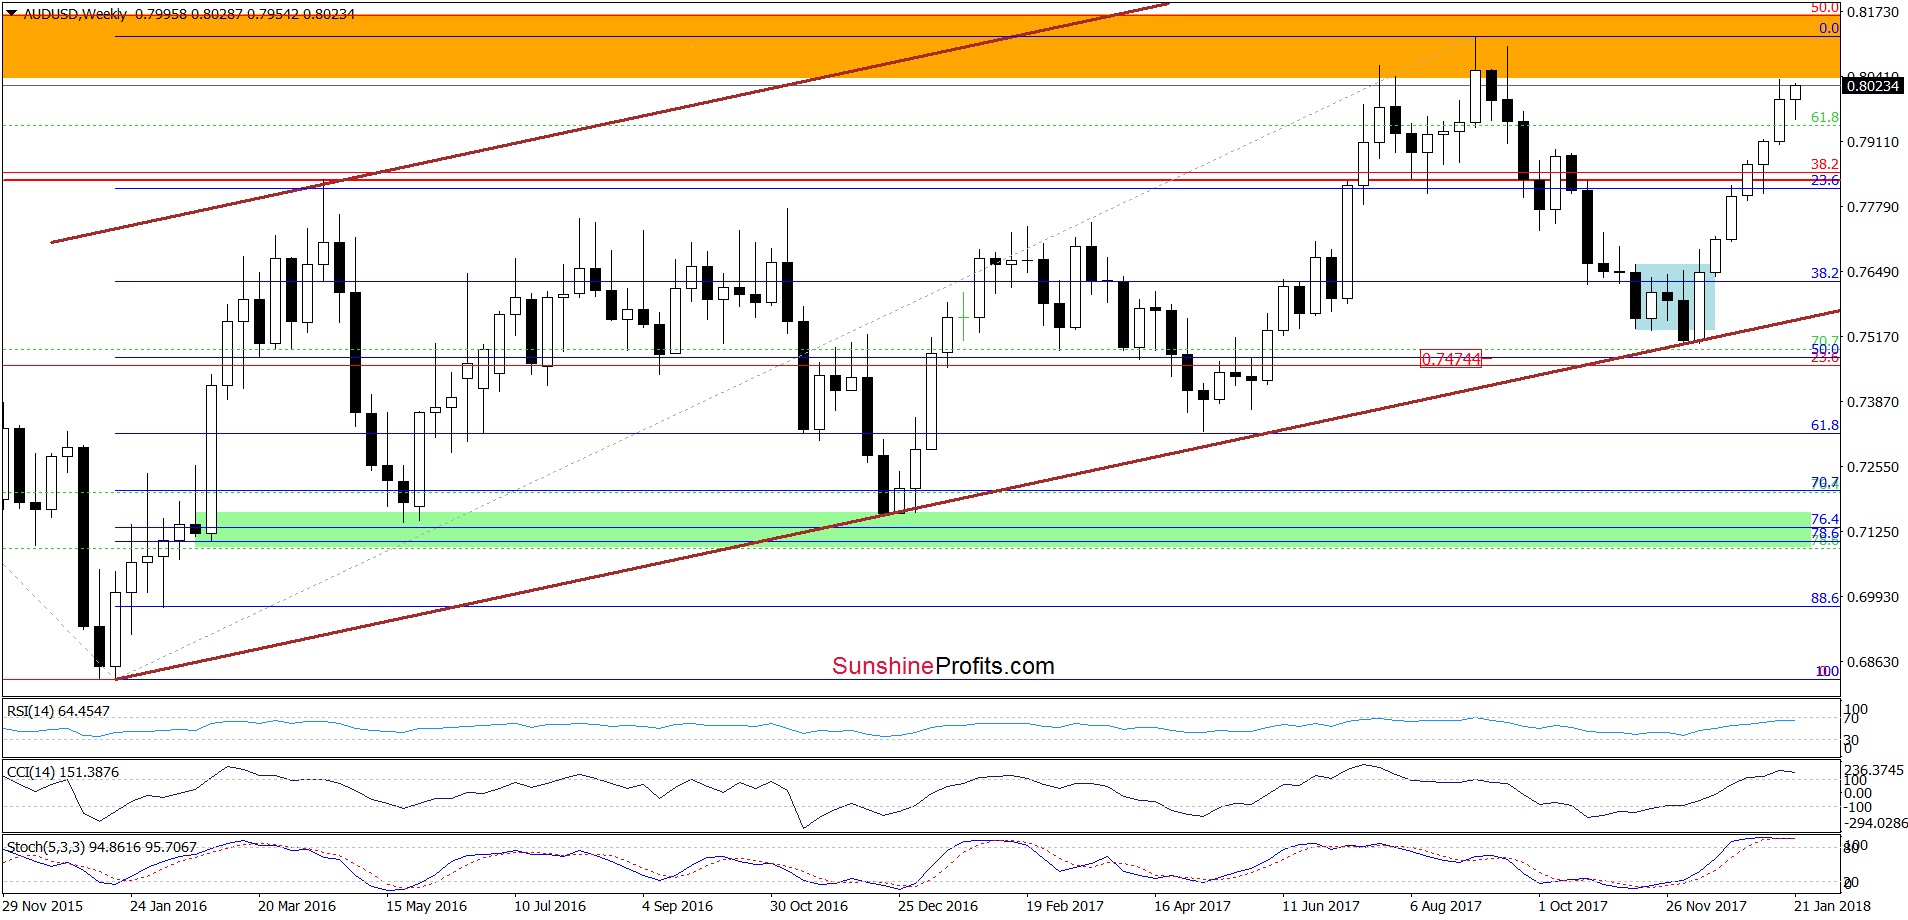Click the 10 Jul 2016 date label
Image resolution: width=1908 pixels, height=920 pixels.
click(x=550, y=906)
